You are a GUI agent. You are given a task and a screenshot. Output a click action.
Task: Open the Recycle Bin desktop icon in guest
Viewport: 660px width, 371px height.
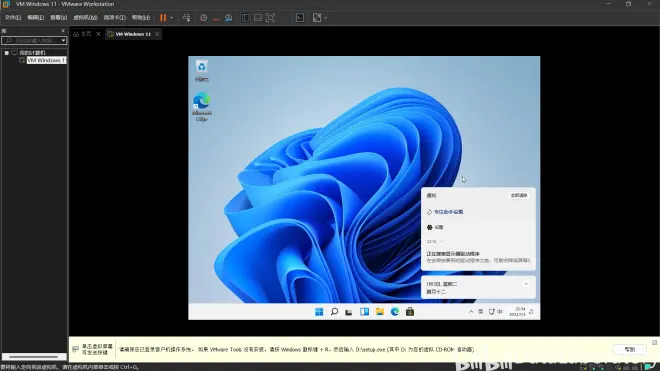(x=202, y=71)
